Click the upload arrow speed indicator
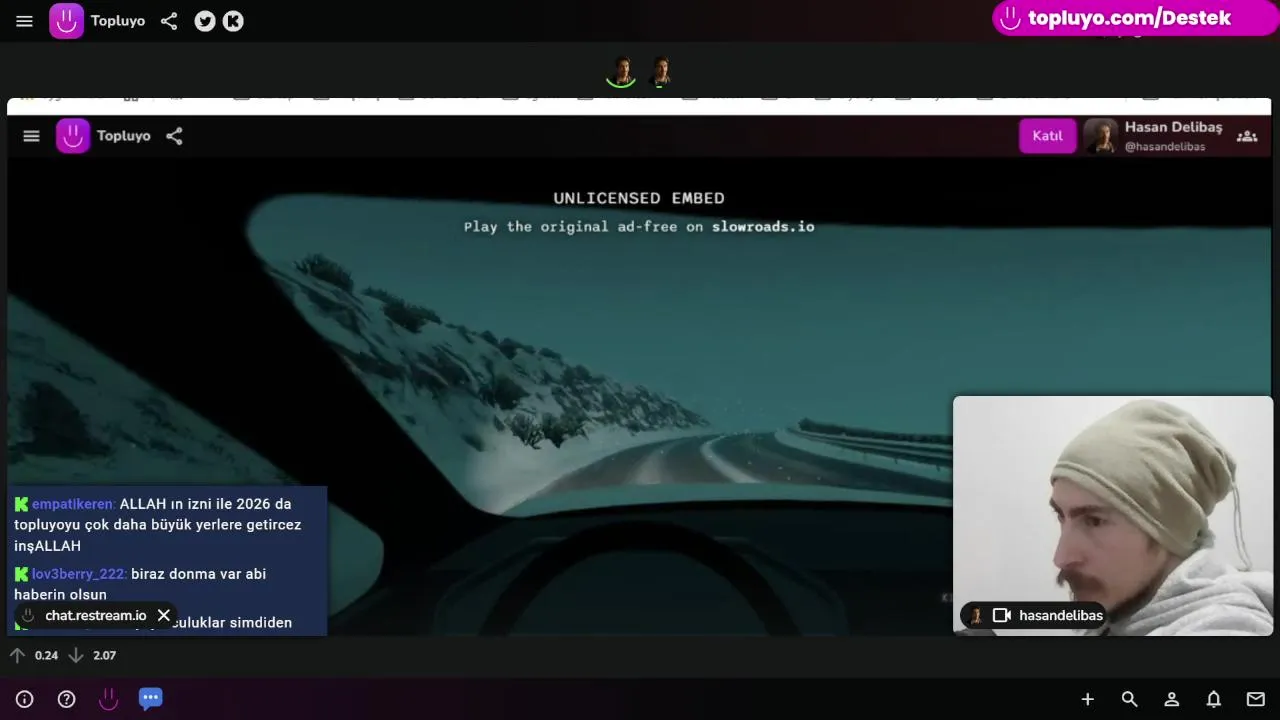Image resolution: width=1280 pixels, height=720 pixels. pyautogui.click(x=17, y=655)
